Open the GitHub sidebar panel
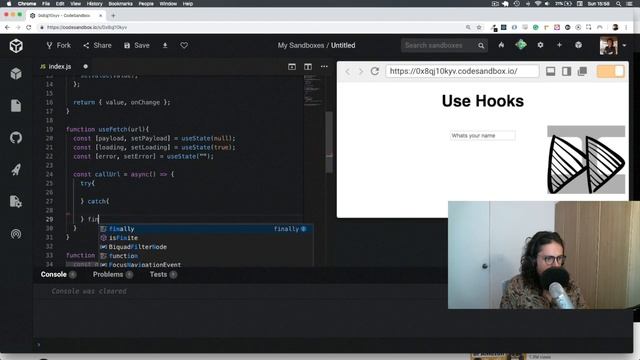 (16, 138)
